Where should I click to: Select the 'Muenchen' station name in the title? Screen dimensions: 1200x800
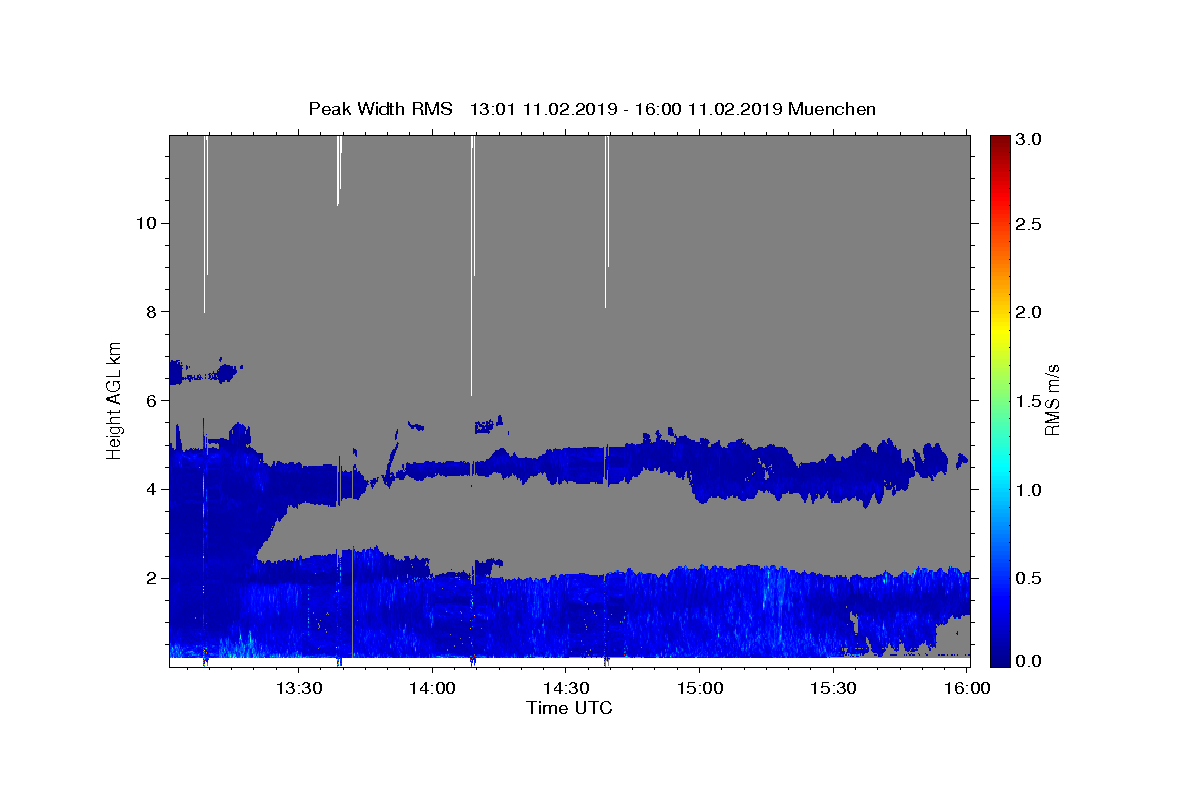click(x=832, y=109)
